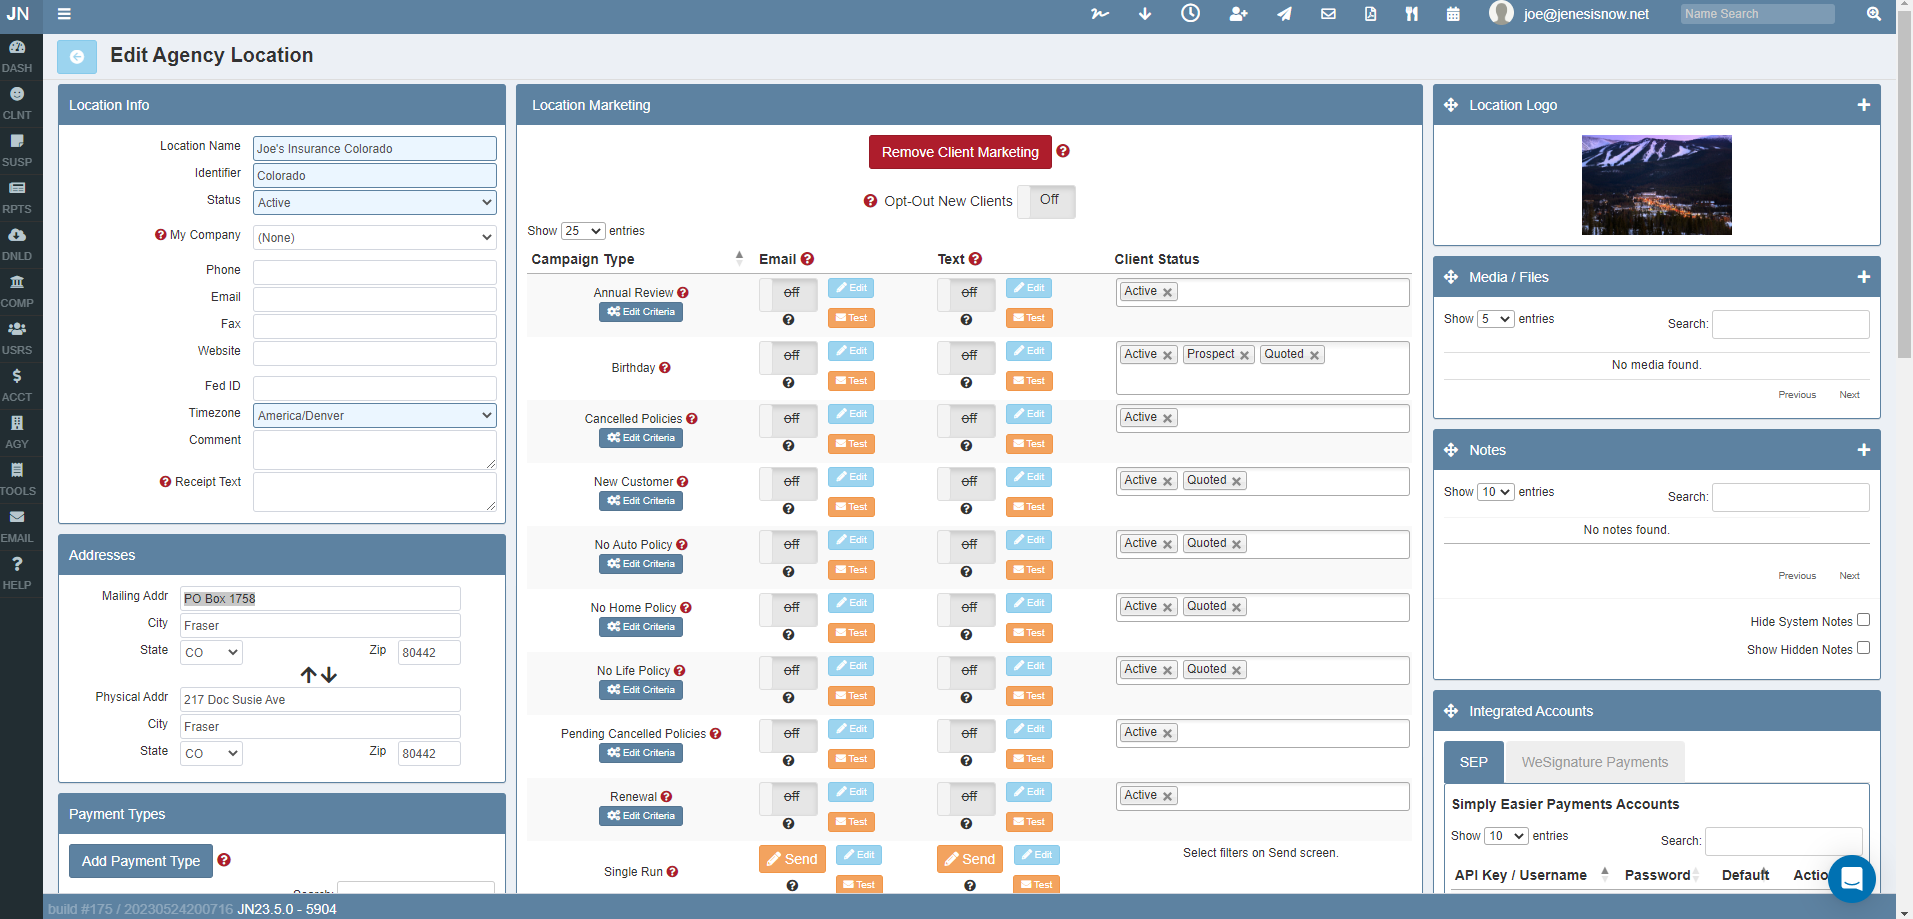
Task: Open the CLNT sidebar item
Action: tap(17, 104)
